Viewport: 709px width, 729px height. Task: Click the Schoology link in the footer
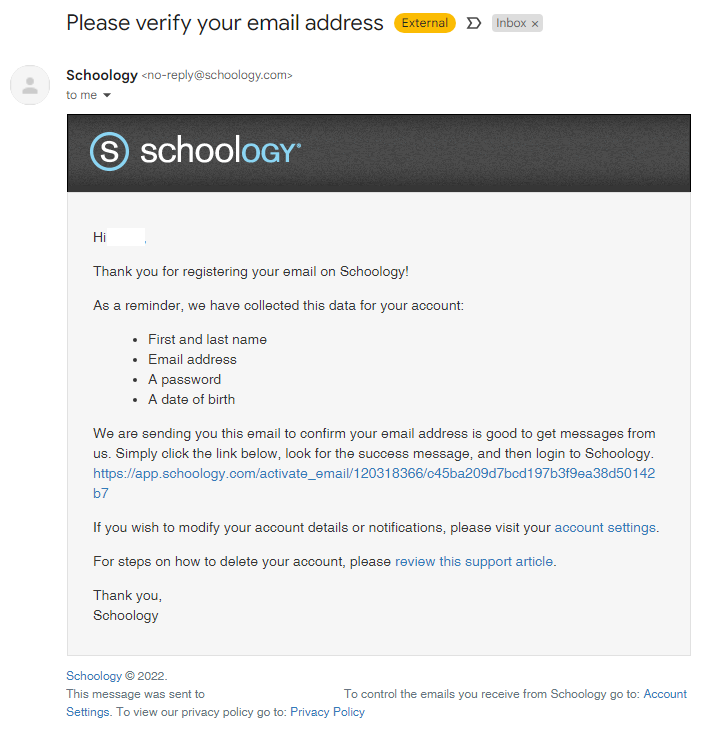point(94,676)
